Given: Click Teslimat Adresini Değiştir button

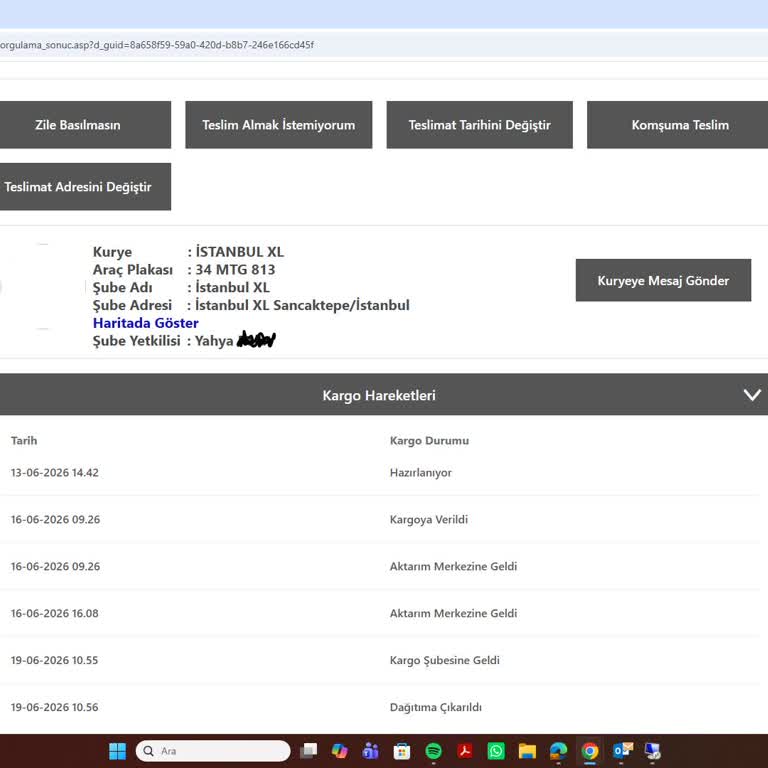Looking at the screenshot, I should click(85, 187).
